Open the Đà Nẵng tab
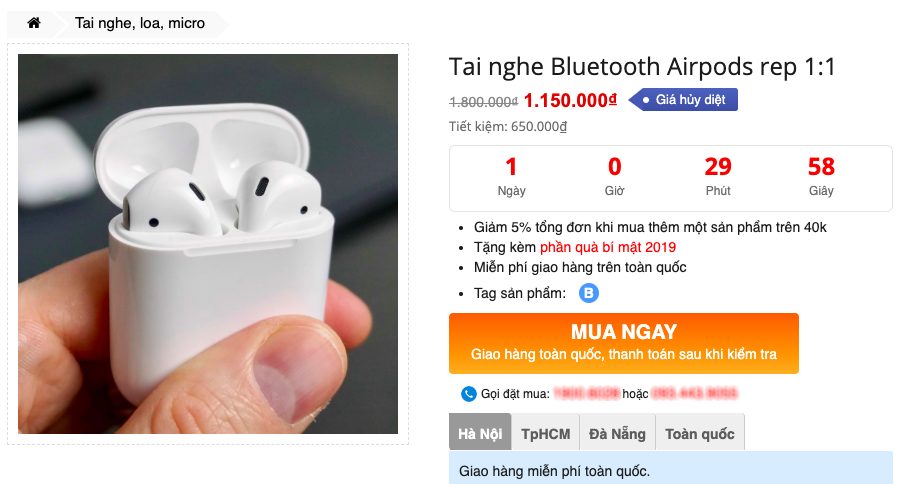Screen dimensions: 899x484 [617, 432]
